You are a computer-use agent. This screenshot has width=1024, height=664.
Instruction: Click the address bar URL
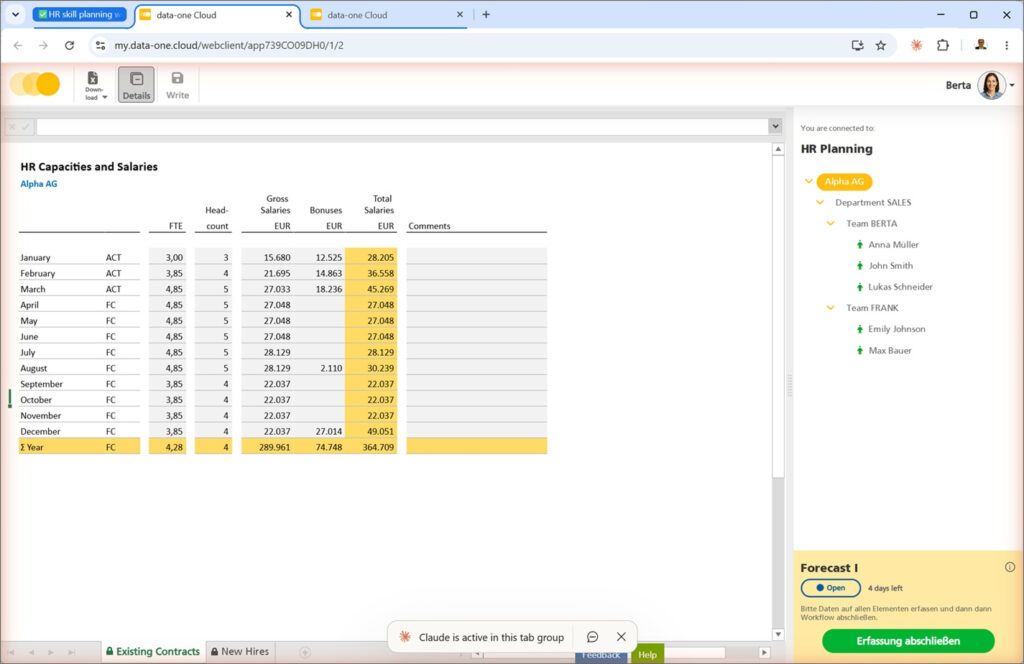pyautogui.click(x=229, y=45)
